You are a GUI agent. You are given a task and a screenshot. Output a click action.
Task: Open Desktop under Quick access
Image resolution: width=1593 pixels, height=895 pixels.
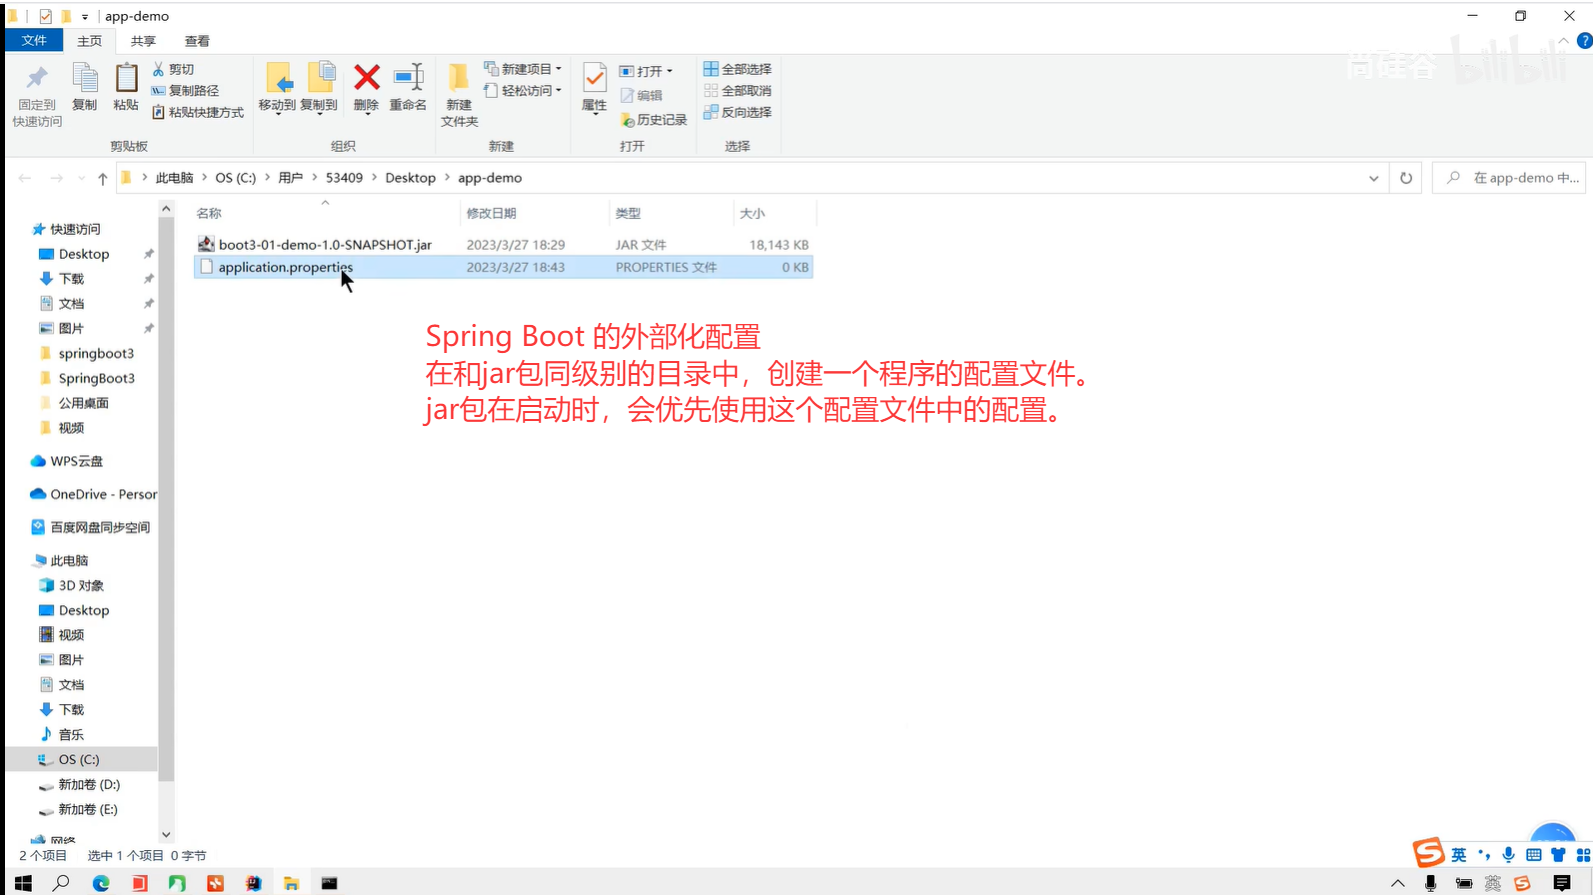(x=83, y=254)
